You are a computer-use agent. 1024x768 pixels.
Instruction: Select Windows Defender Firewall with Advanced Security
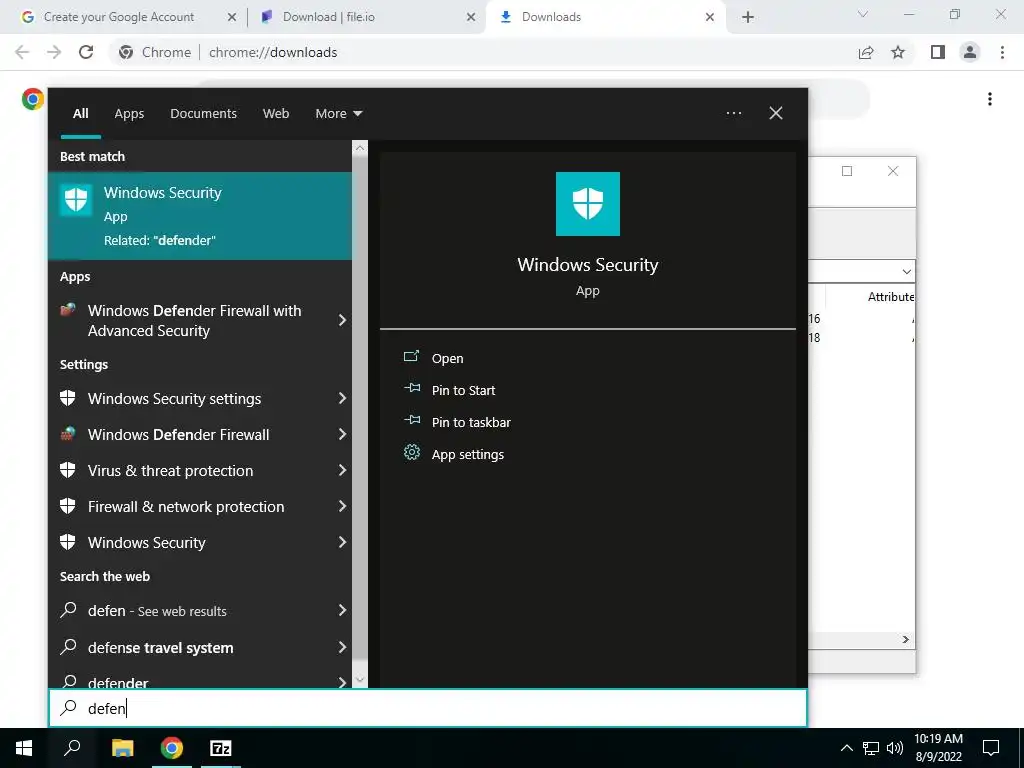[194, 321]
